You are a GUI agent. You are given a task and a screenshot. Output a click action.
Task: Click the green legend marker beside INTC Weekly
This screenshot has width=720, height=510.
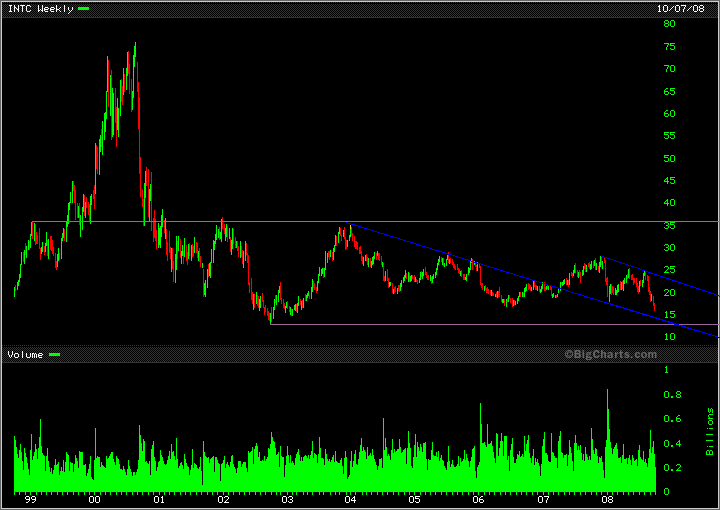pyautogui.click(x=84, y=9)
